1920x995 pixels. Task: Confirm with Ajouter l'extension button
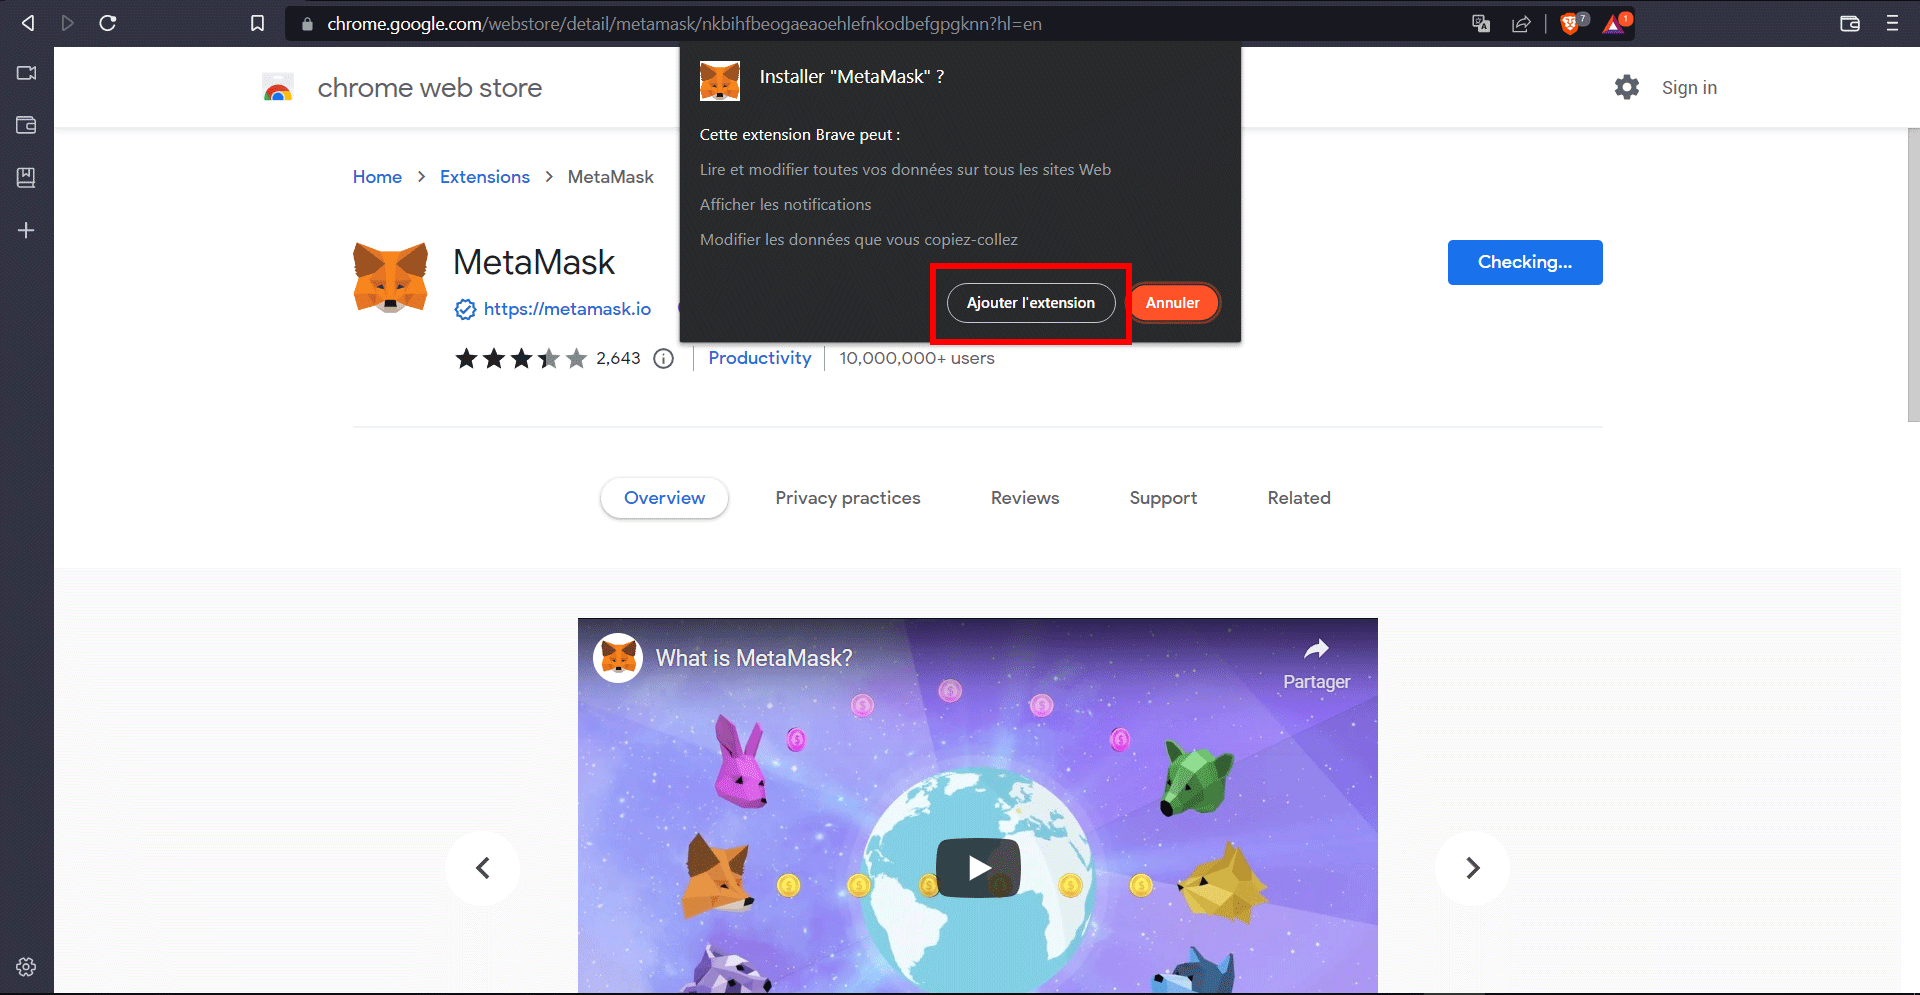tap(1031, 303)
